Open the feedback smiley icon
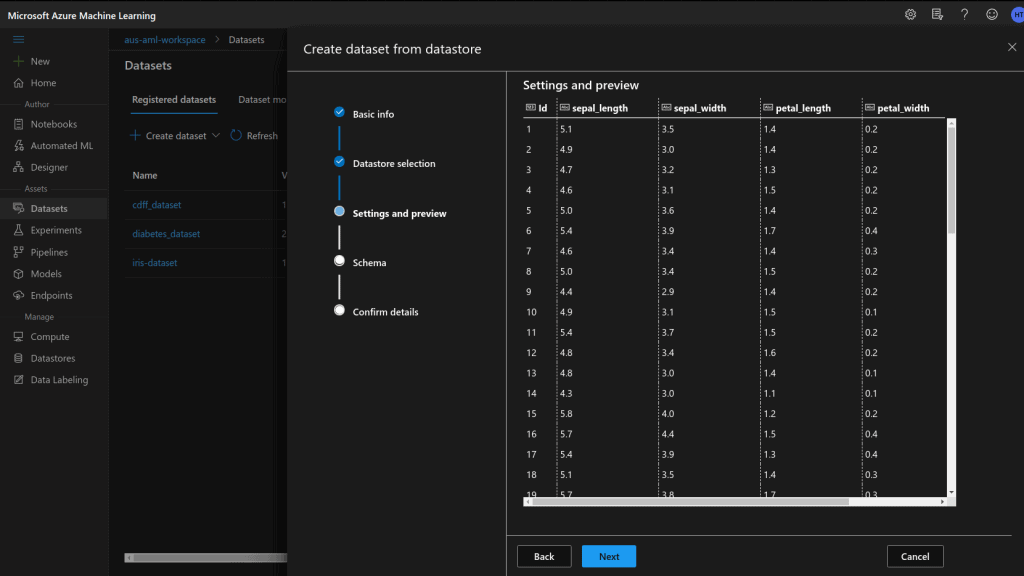1024x576 pixels. [991, 15]
